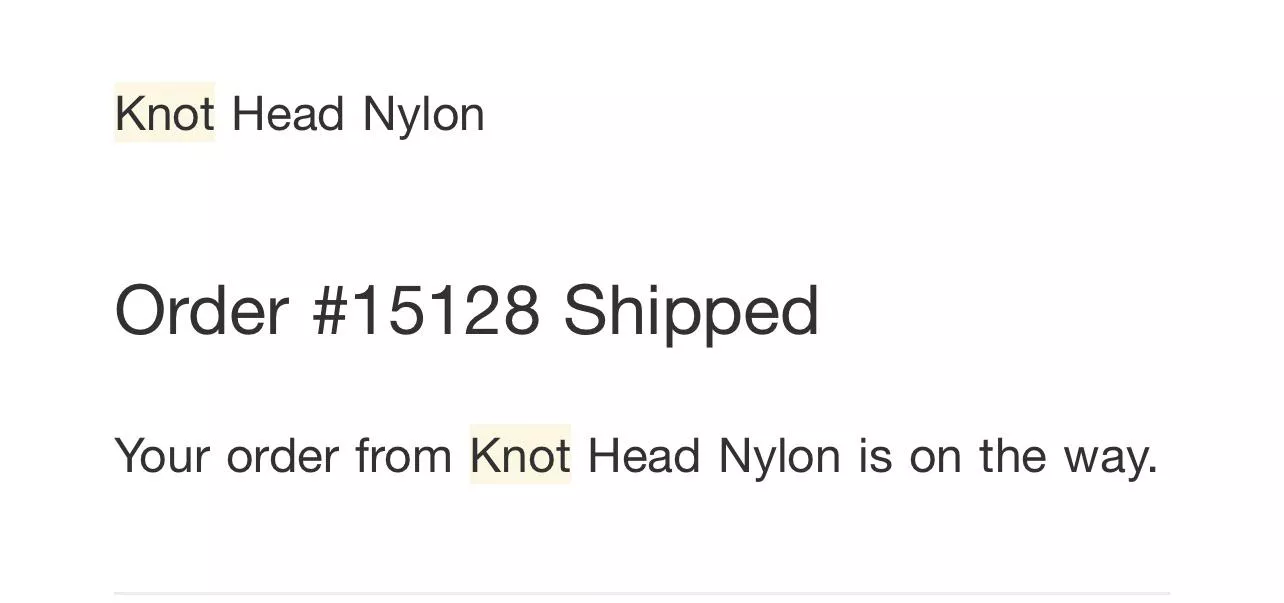Image resolution: width=1284 pixels, height=603 pixels.
Task: Click the horizontal divider line below the message
Action: pos(641,593)
